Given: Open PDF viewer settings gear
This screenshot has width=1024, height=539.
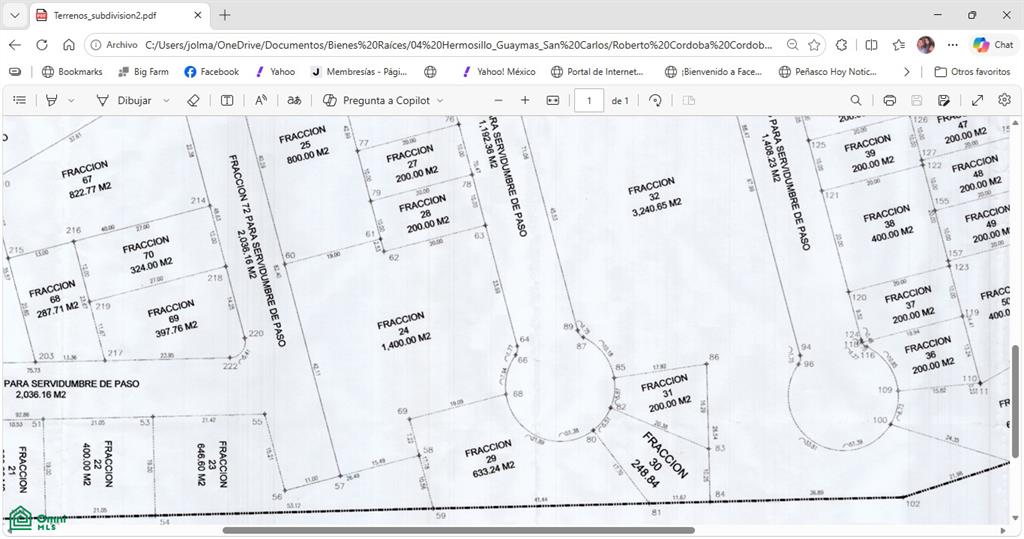Looking at the screenshot, I should tap(1004, 100).
